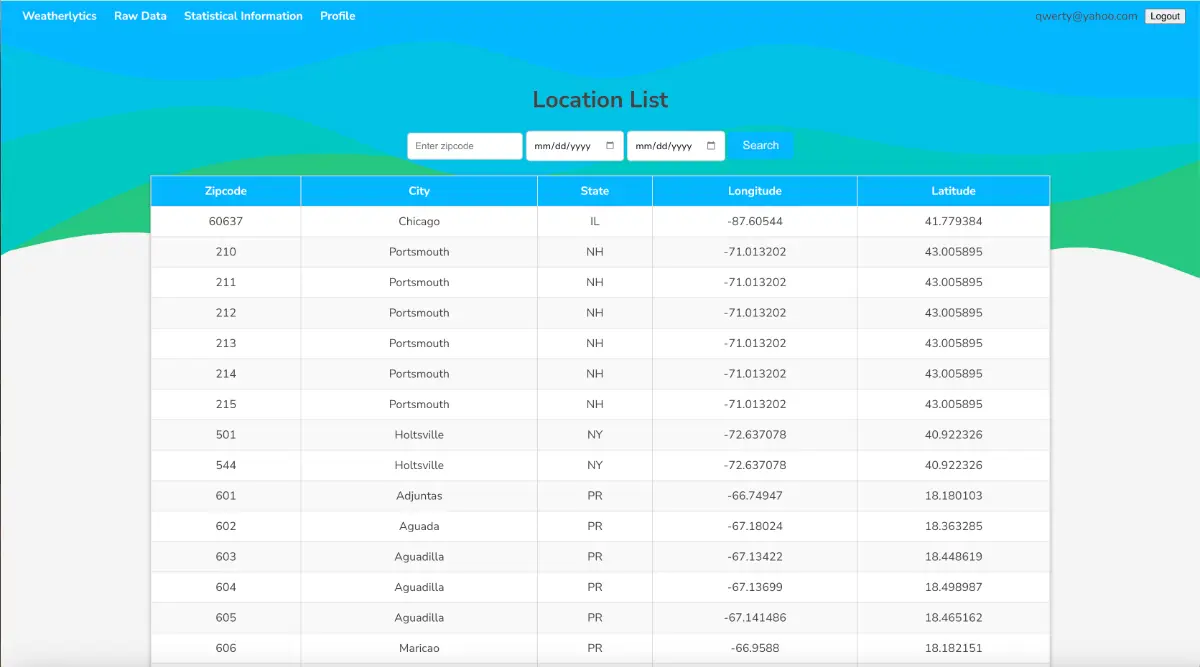Click the City column header
The width and height of the screenshot is (1200, 667).
tap(419, 191)
